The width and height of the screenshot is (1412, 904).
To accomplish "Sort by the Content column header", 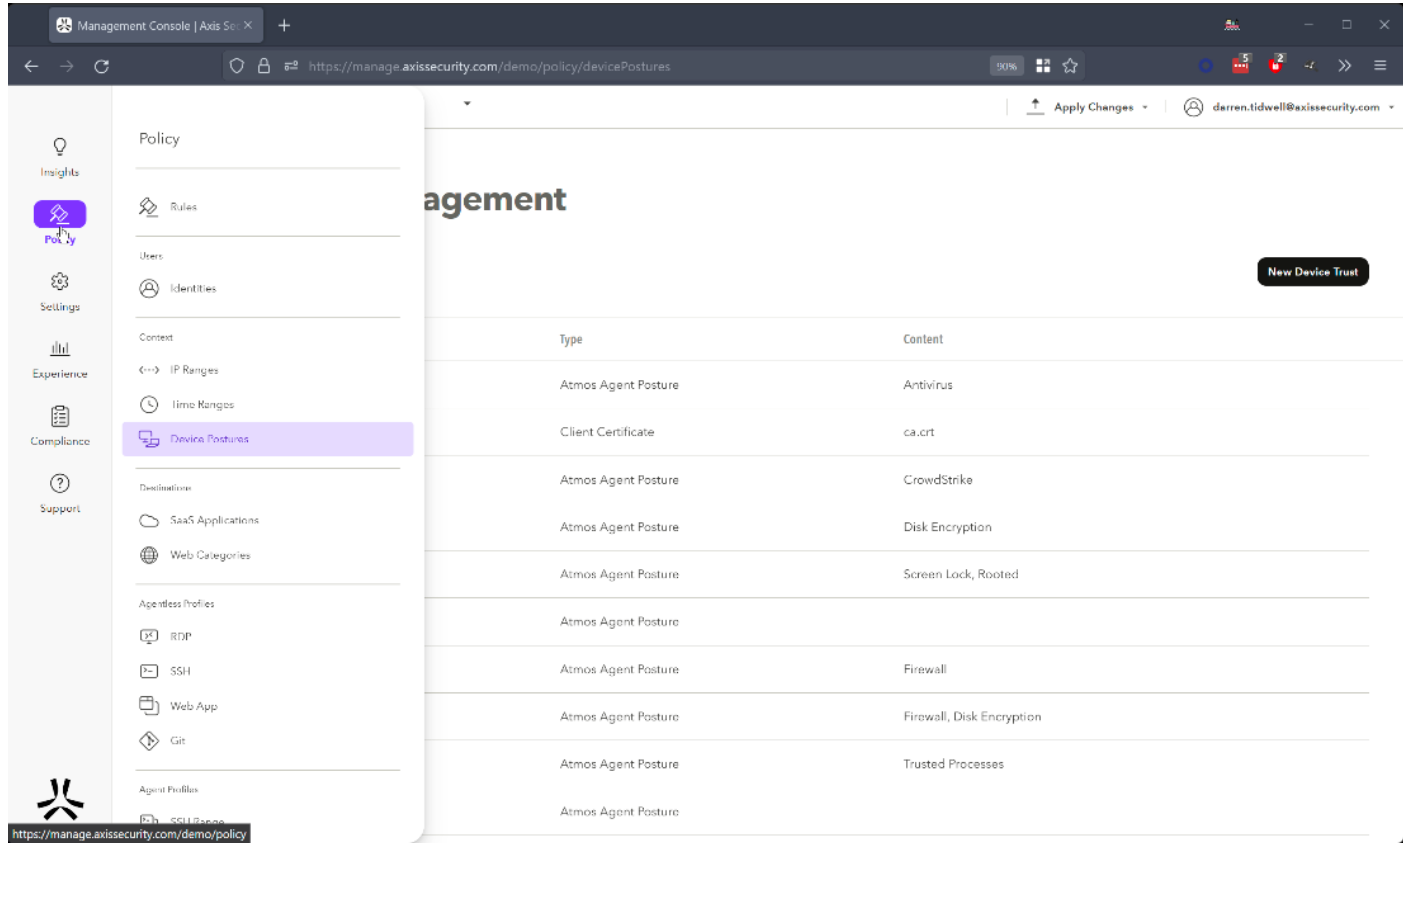I will (923, 340).
